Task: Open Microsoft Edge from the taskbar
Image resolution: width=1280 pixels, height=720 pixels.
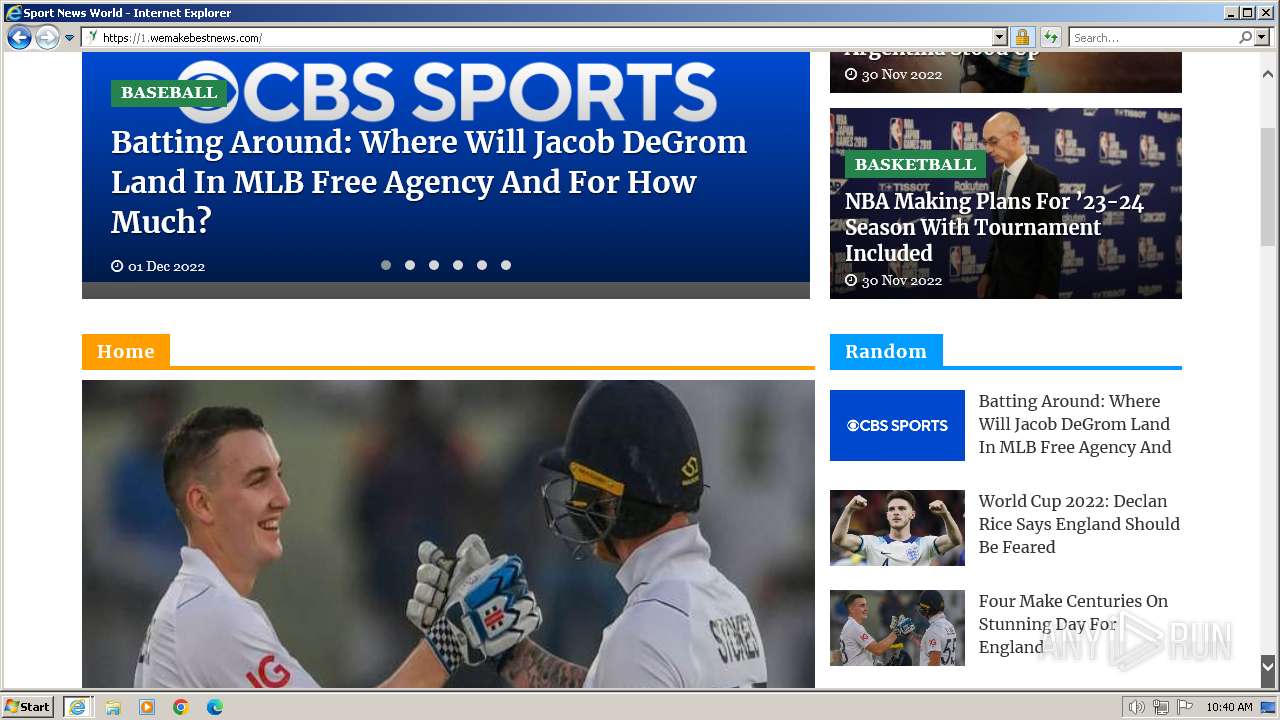Action: pos(215,707)
